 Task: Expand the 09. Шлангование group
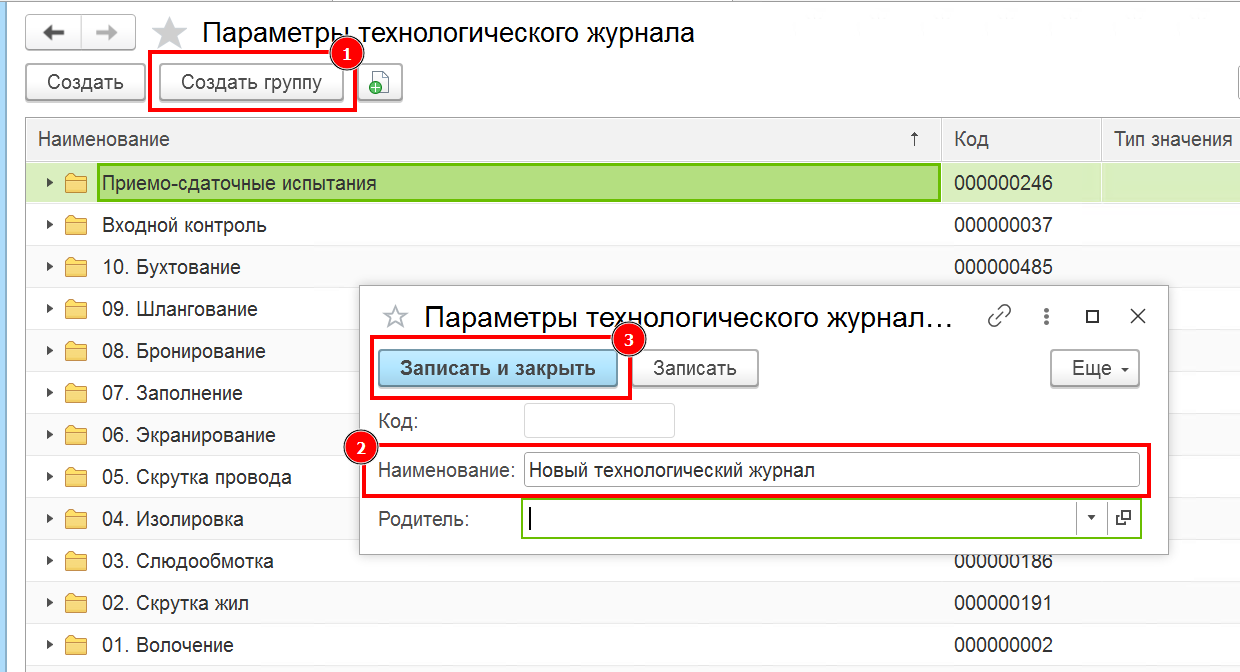coord(49,309)
